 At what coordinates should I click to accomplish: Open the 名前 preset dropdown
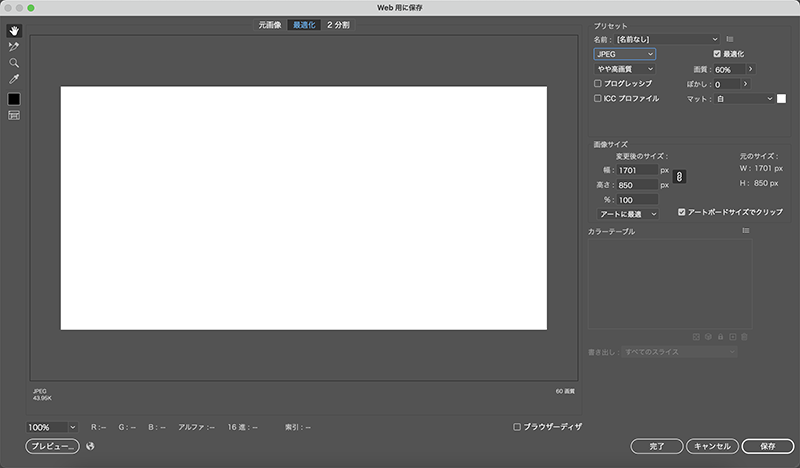tap(667, 39)
